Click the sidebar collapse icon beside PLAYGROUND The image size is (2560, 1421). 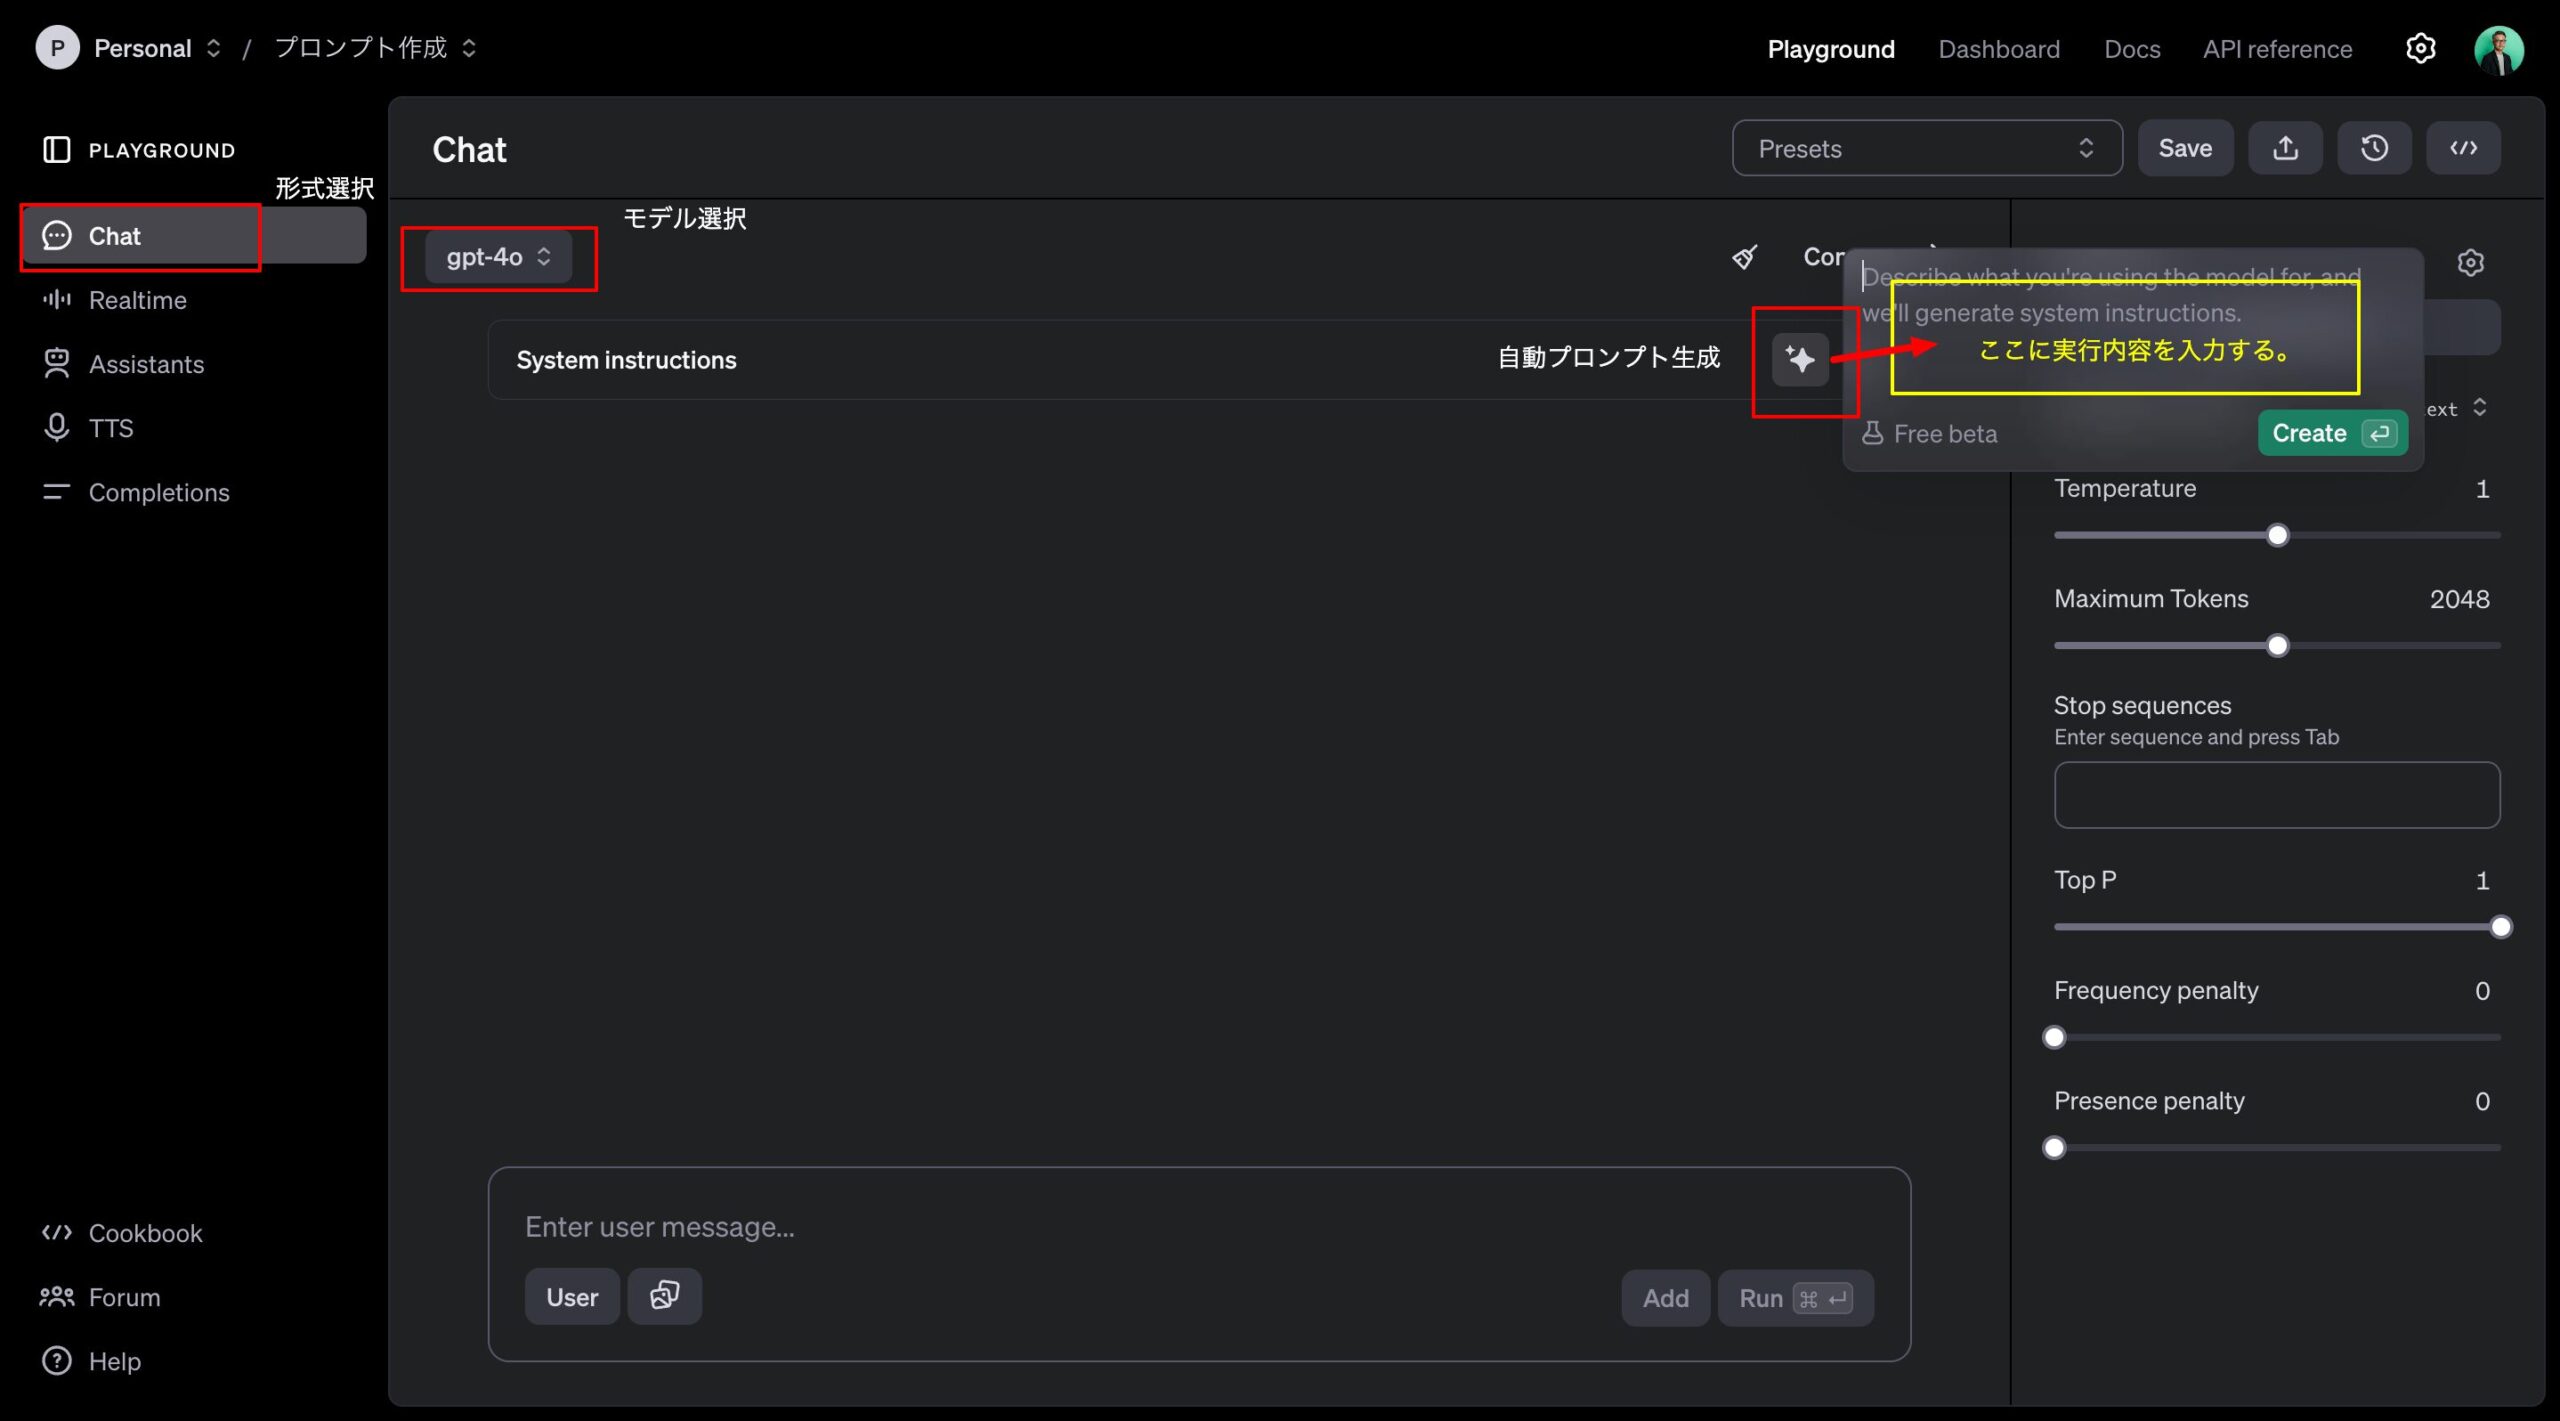(x=57, y=150)
